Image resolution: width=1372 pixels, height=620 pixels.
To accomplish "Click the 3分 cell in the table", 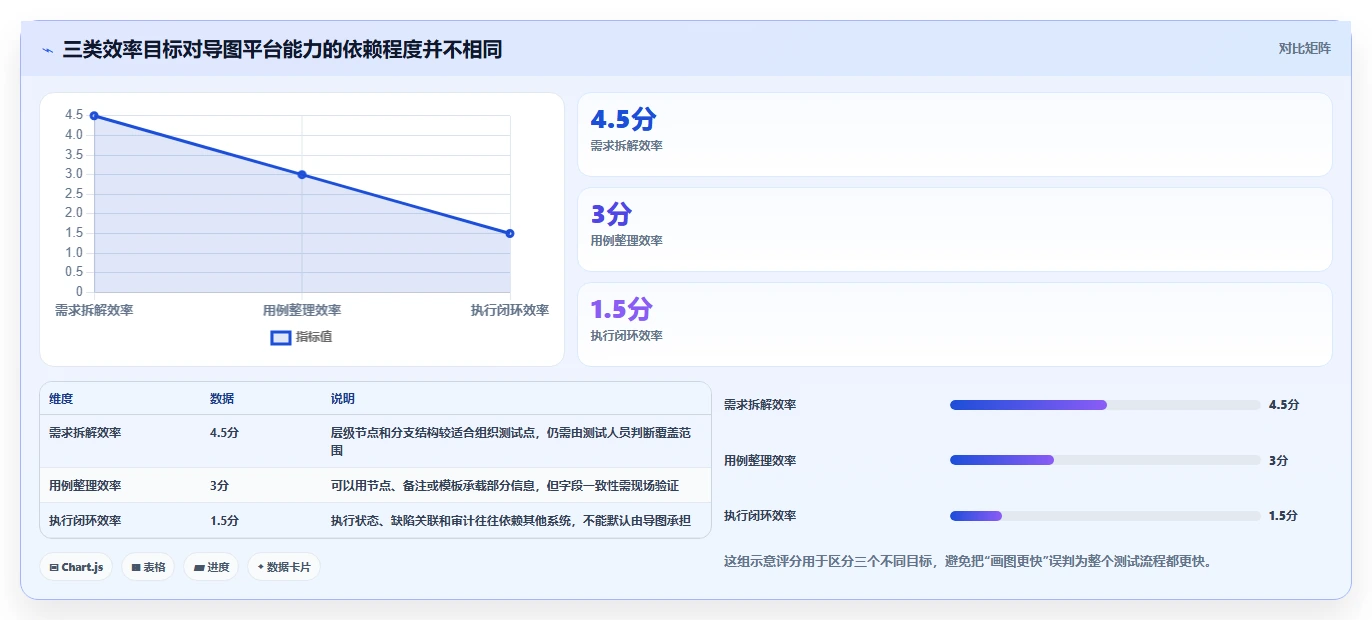I will pyautogui.click(x=219, y=486).
